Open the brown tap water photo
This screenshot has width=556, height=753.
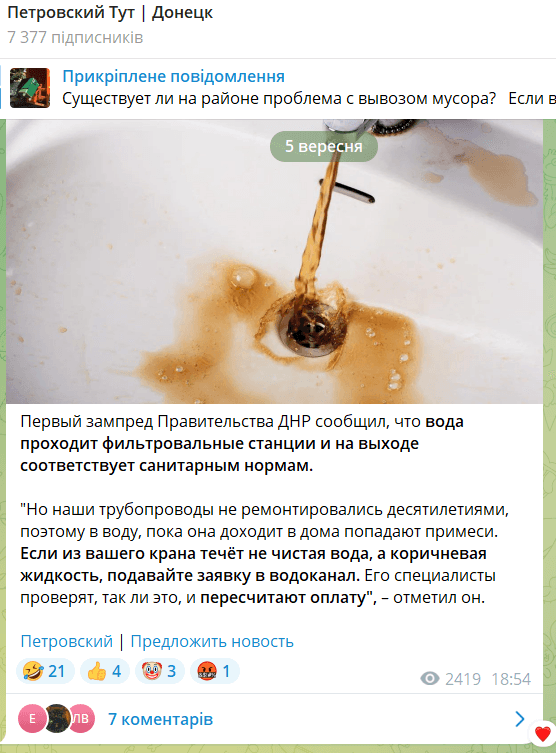click(274, 262)
